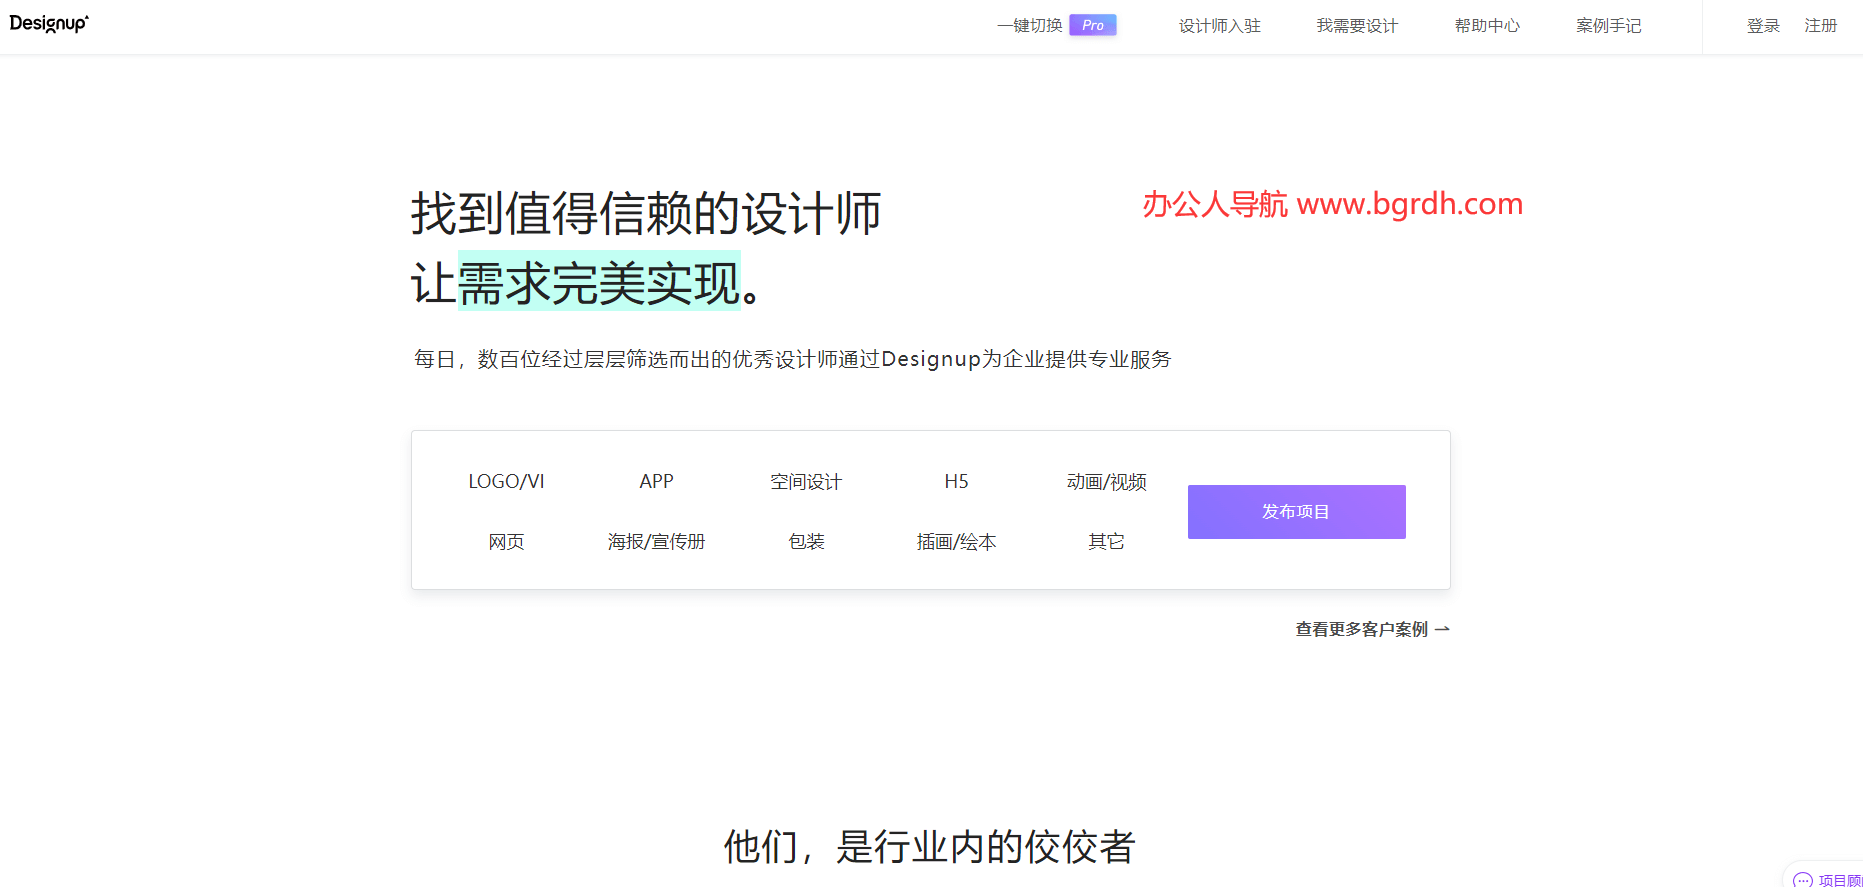The height and width of the screenshot is (887, 1863).
Task: Select the LOGO/VI category
Action: tap(506, 481)
